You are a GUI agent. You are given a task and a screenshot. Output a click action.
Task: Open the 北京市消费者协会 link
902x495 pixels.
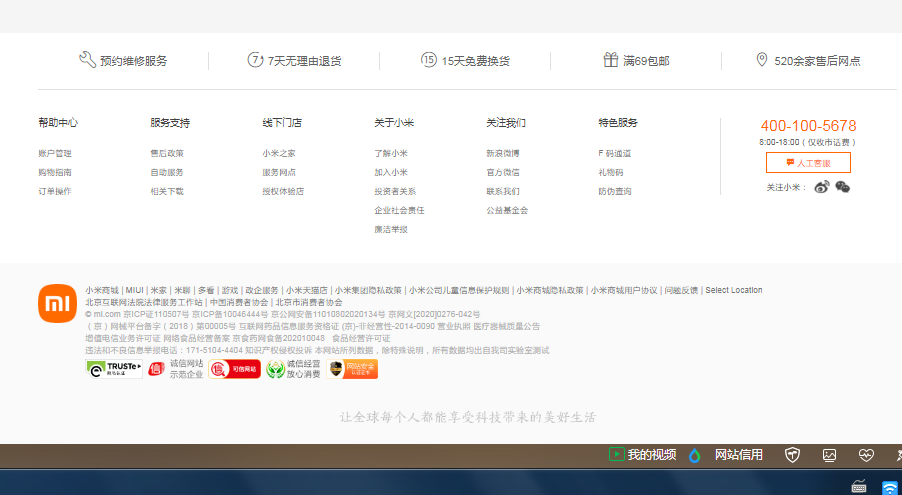pos(309,302)
